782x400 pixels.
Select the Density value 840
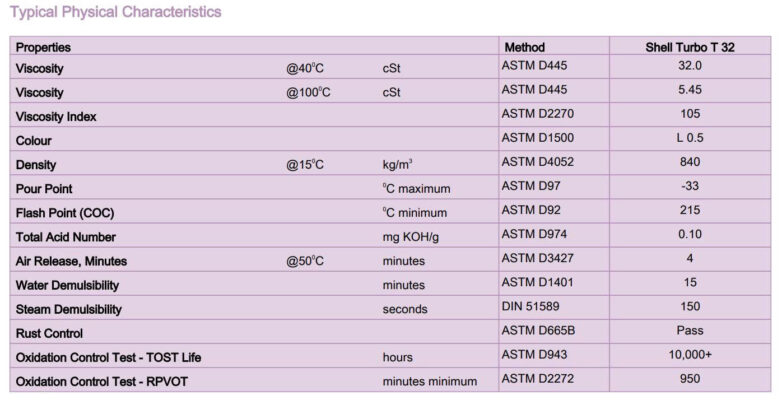coord(689,162)
